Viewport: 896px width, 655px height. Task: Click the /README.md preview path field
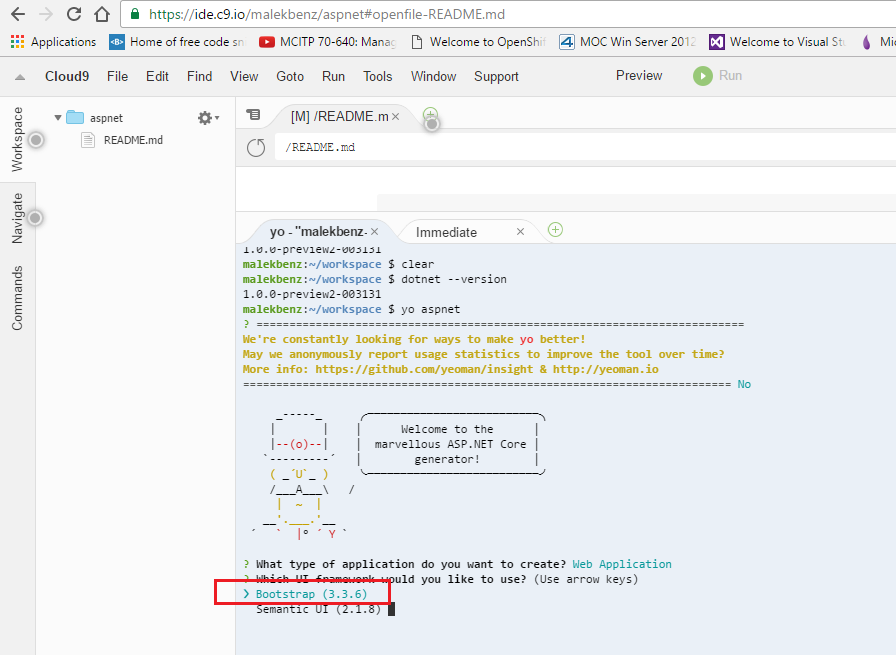(x=585, y=147)
